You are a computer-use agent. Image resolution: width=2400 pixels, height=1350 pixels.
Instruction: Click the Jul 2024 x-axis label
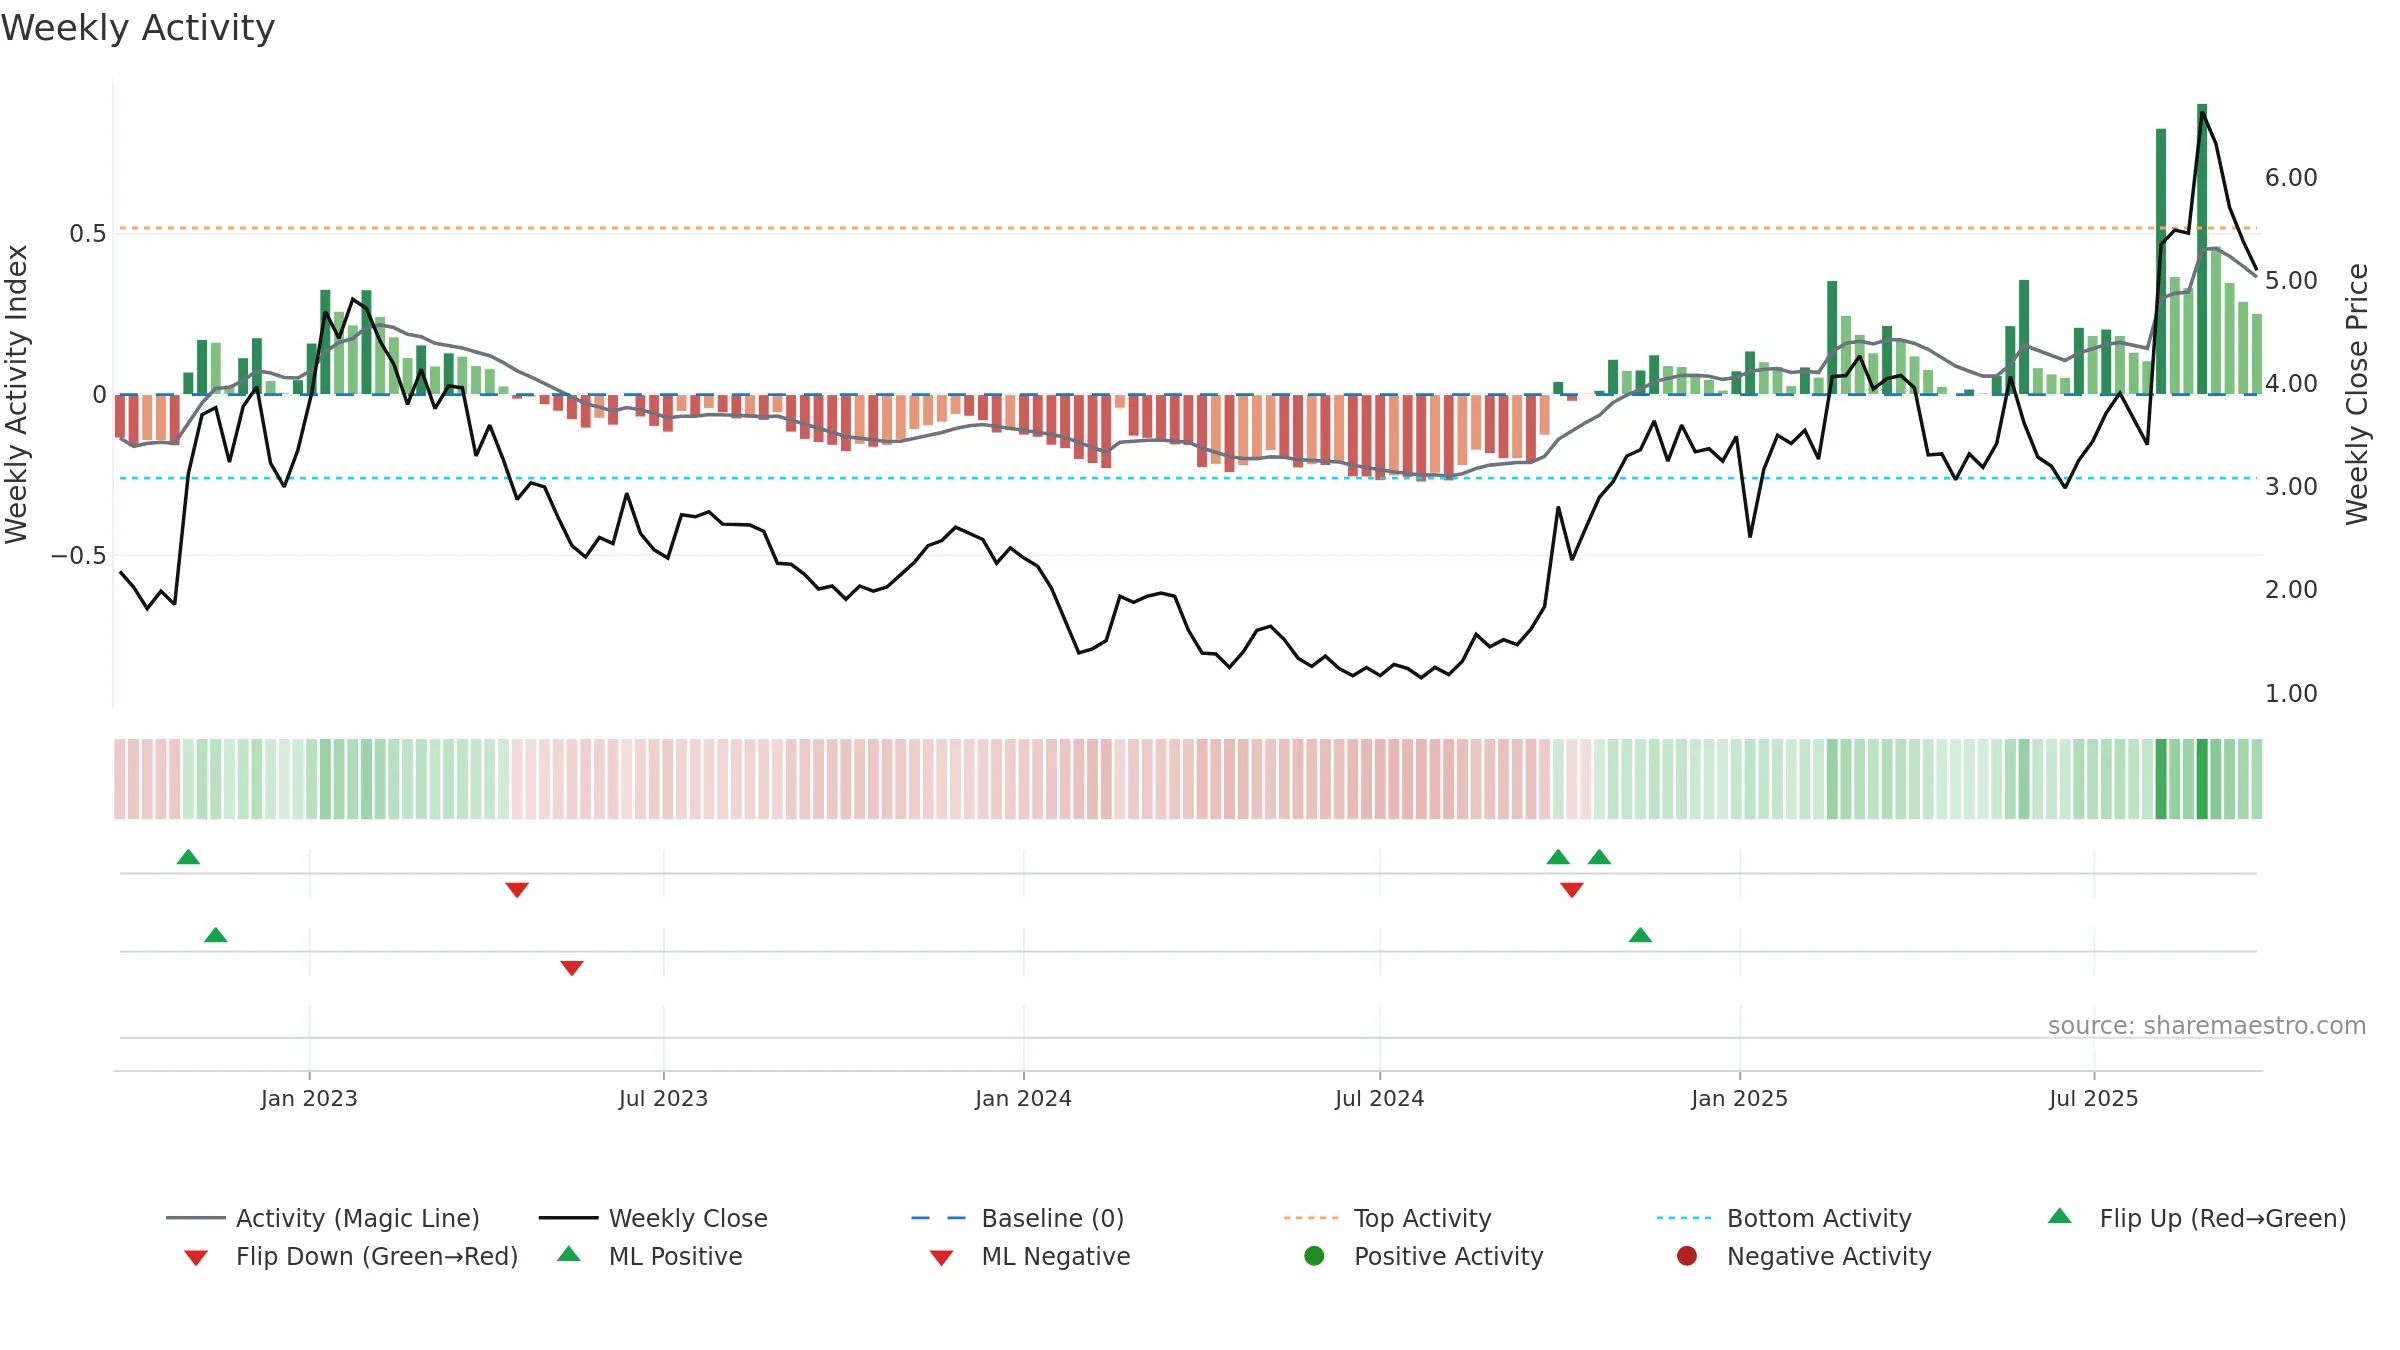1379,1098
